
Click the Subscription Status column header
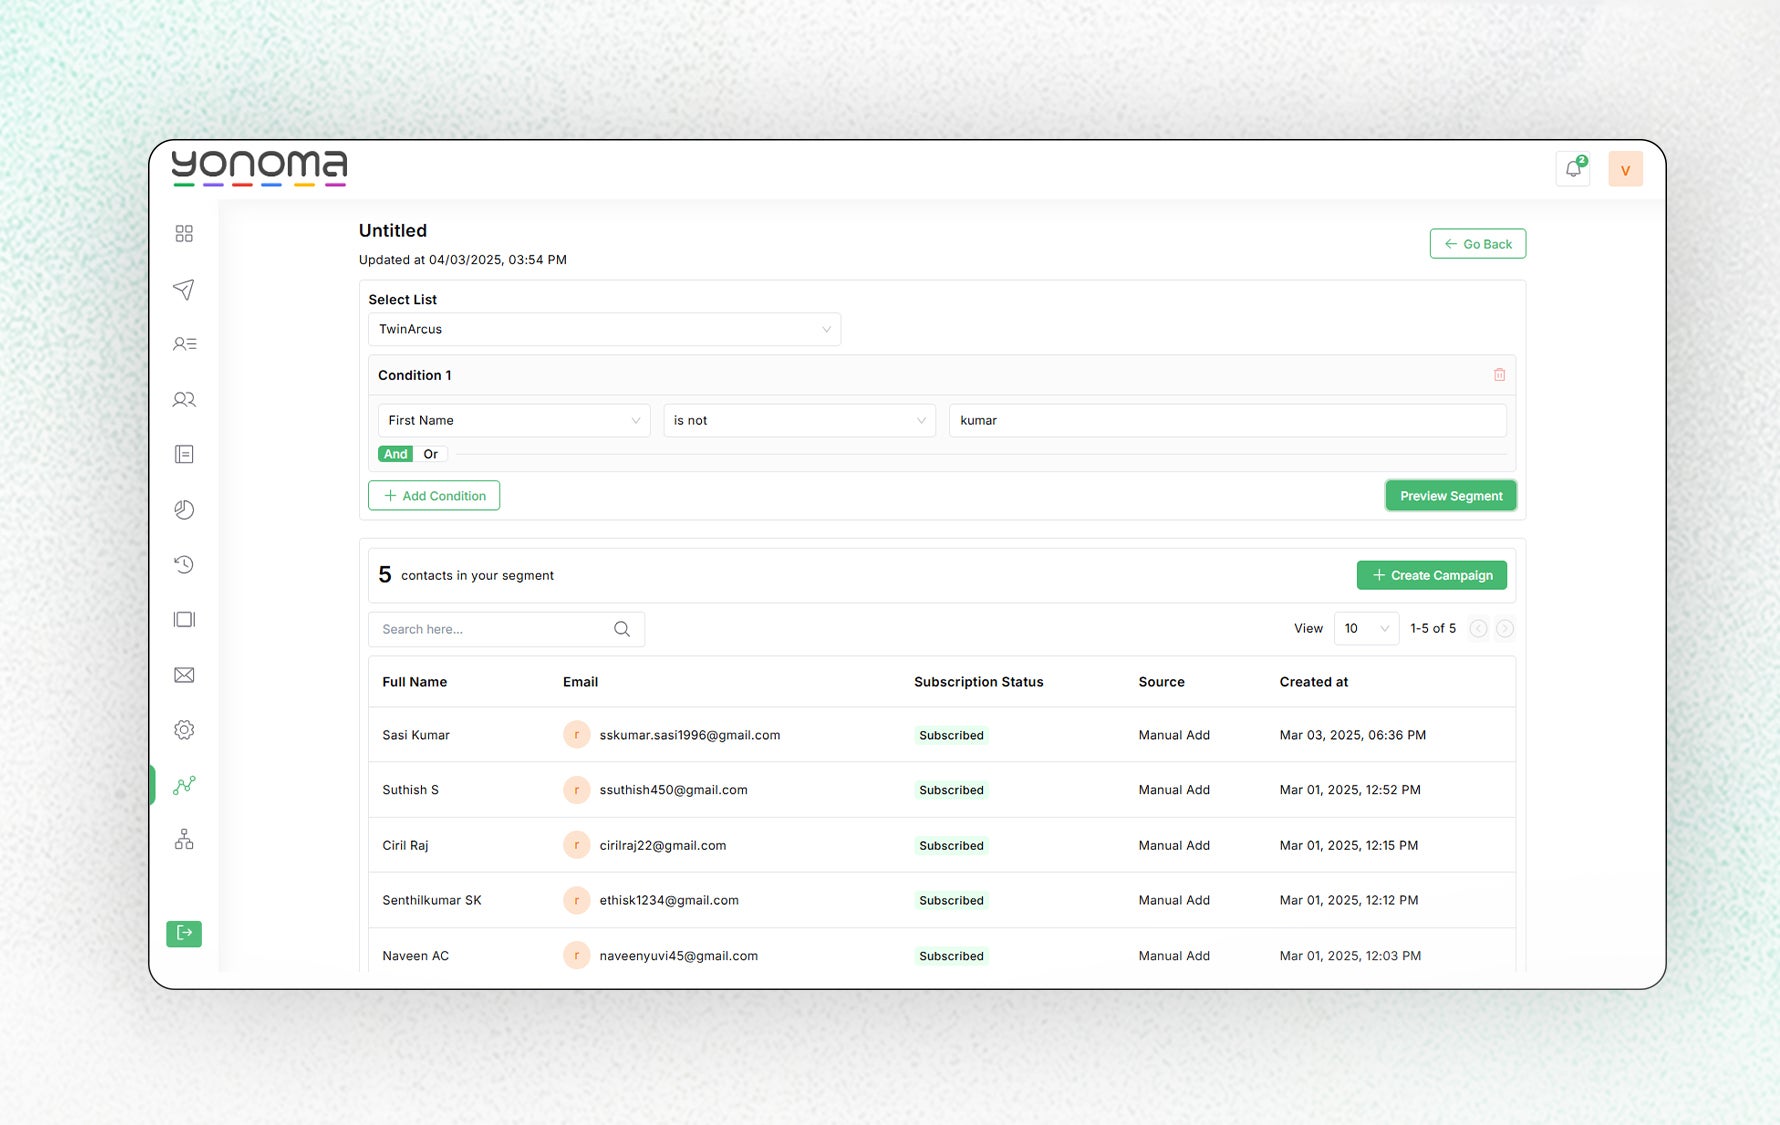979,682
